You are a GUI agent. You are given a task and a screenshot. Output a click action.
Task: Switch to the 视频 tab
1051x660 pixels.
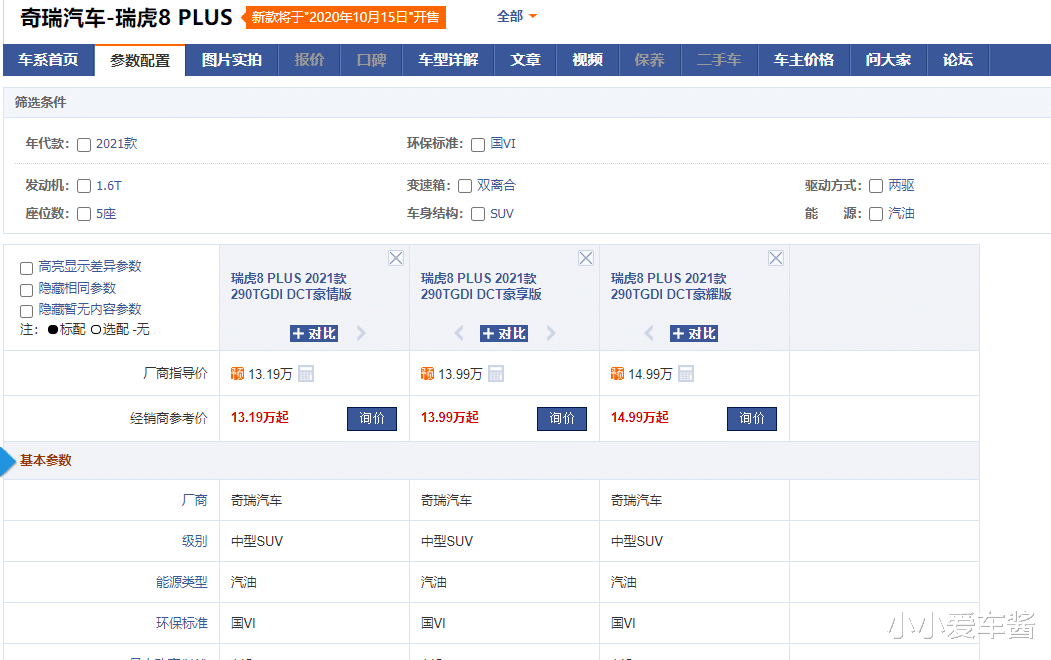588,60
